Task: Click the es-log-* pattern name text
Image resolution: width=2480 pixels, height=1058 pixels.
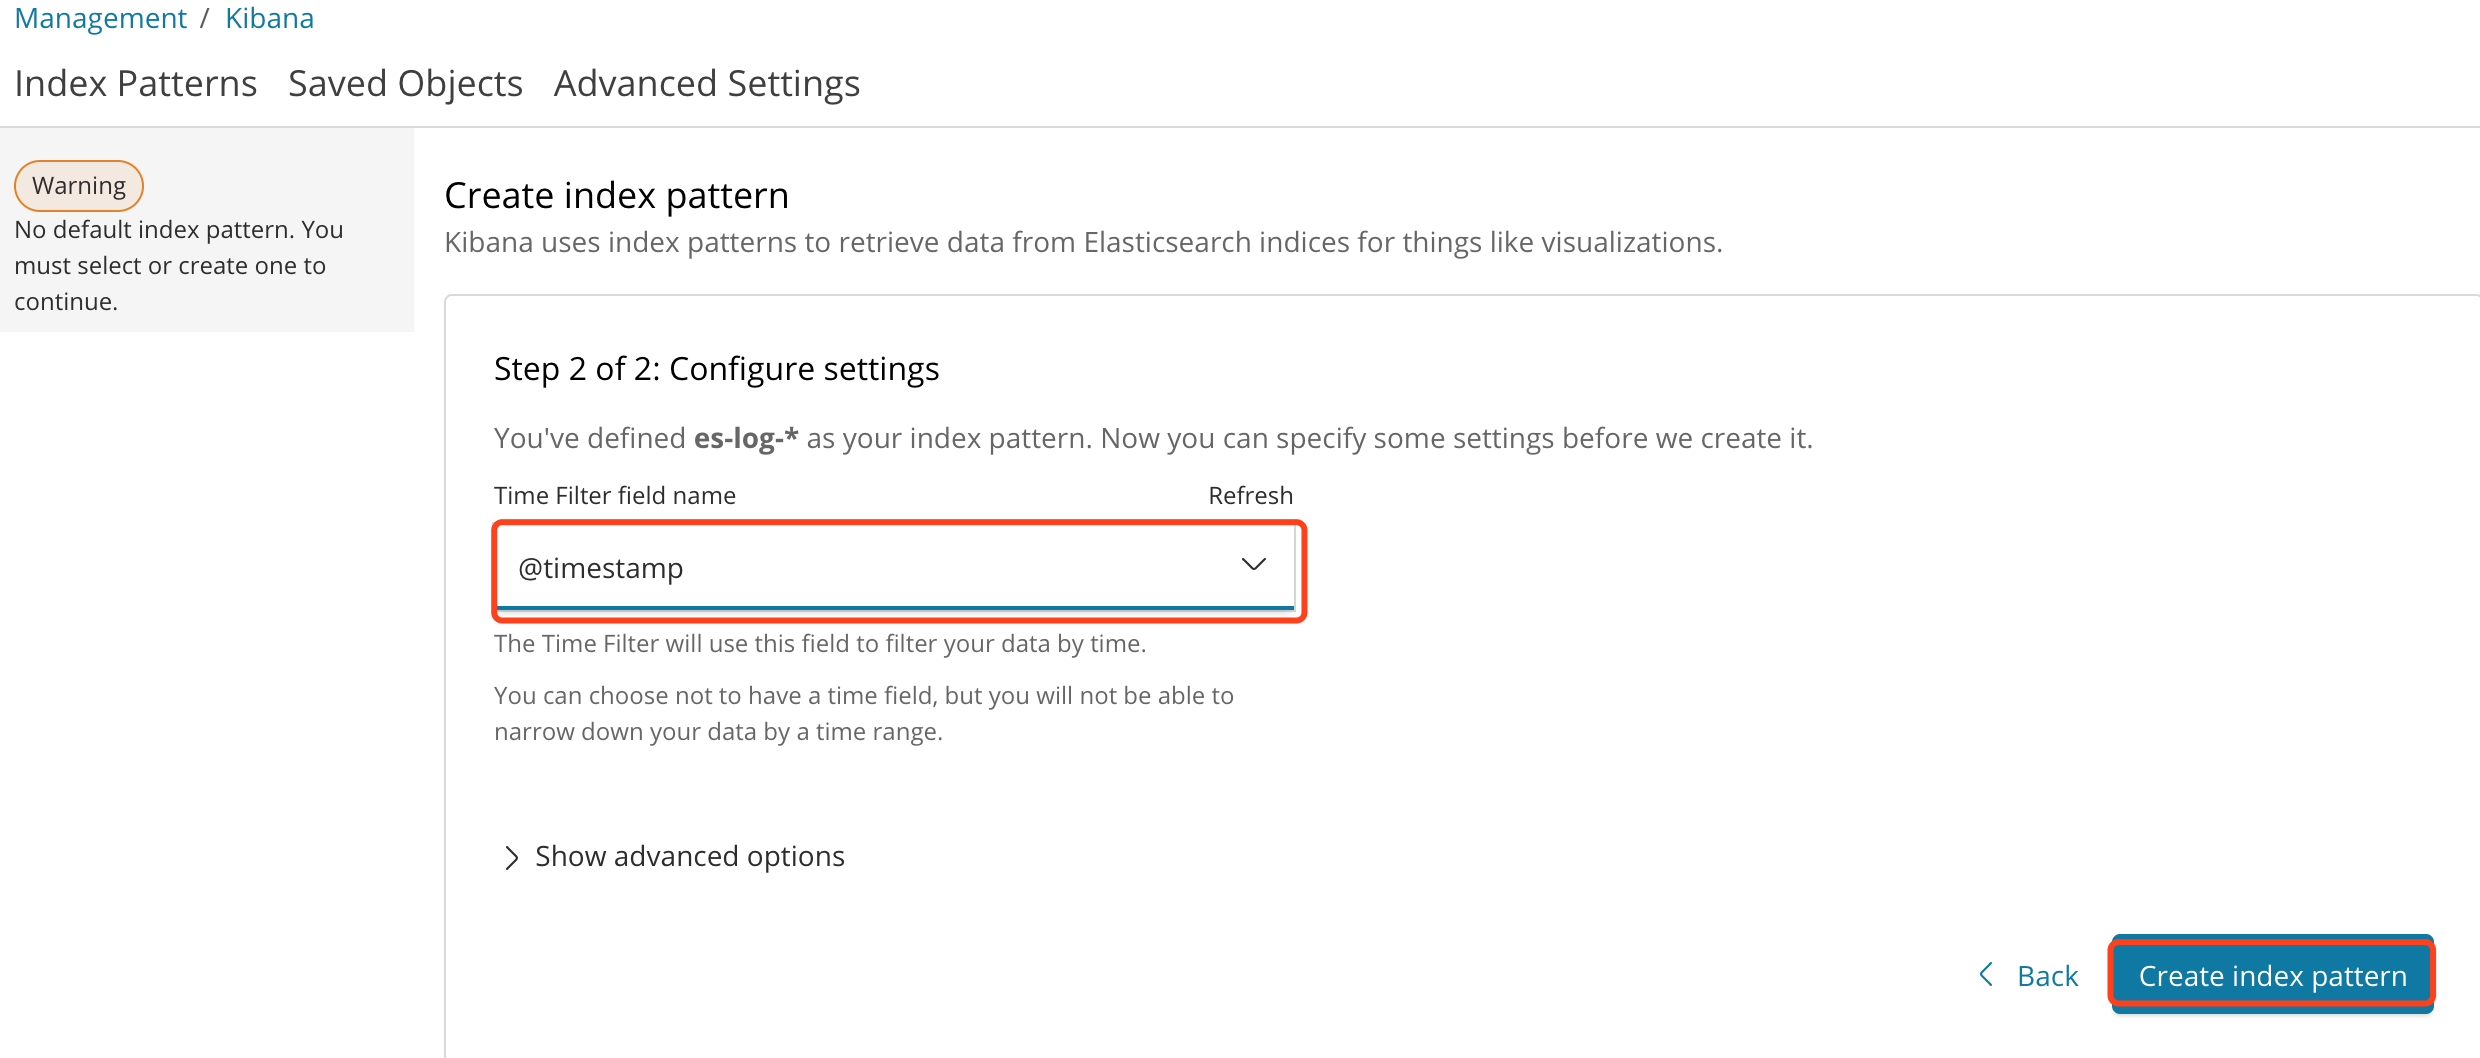Action: [x=746, y=438]
